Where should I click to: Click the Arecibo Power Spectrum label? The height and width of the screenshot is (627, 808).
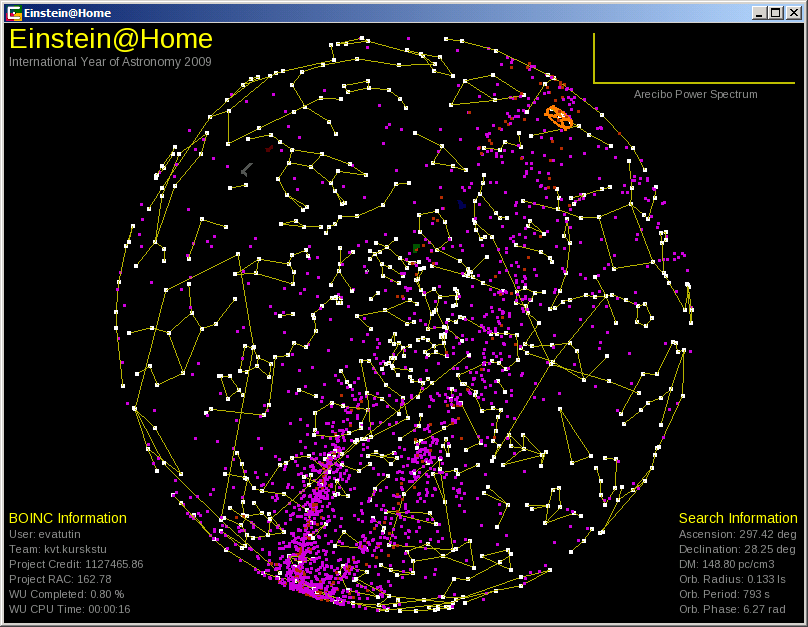(x=695, y=94)
